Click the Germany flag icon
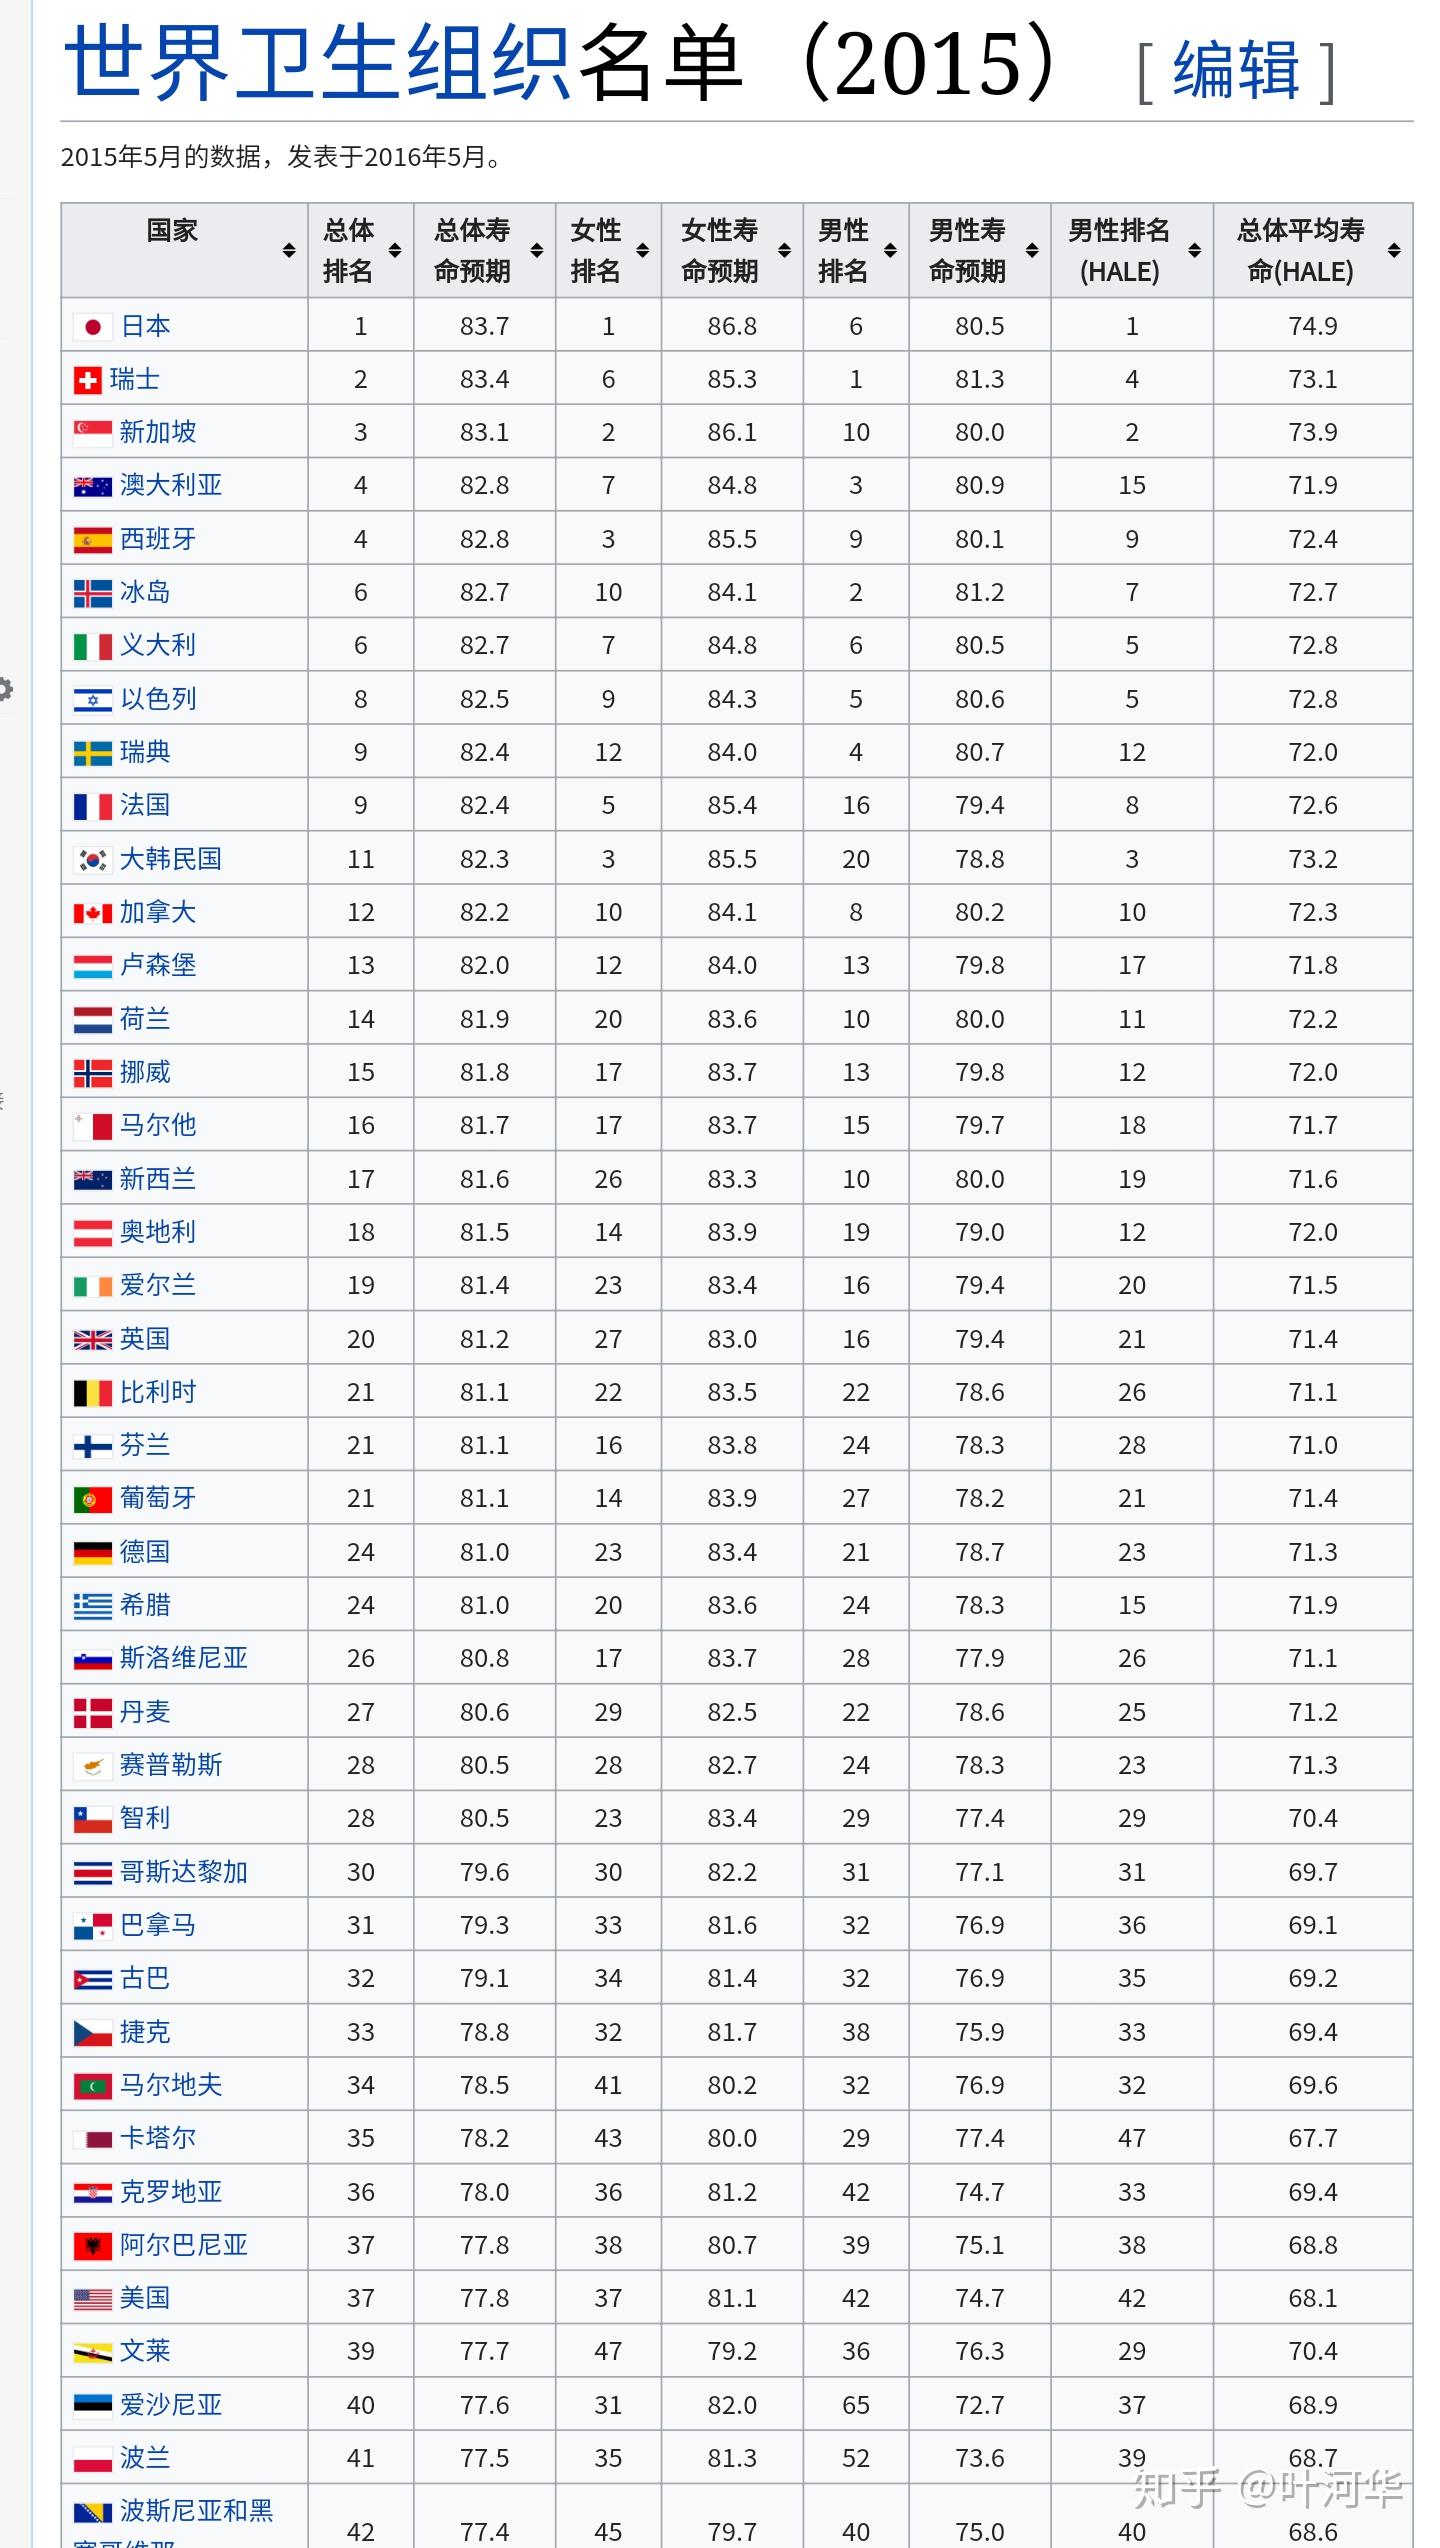Screen dimensions: 1440x2548 click(x=92, y=1553)
